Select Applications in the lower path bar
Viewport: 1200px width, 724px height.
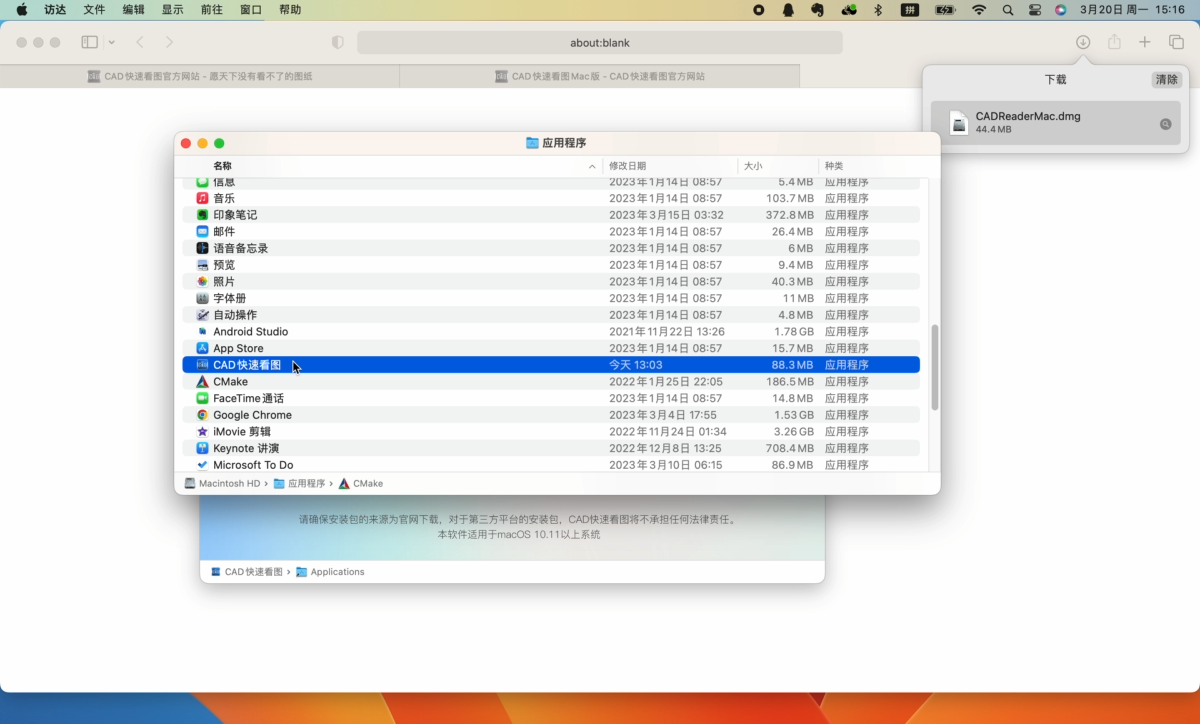pos(330,572)
